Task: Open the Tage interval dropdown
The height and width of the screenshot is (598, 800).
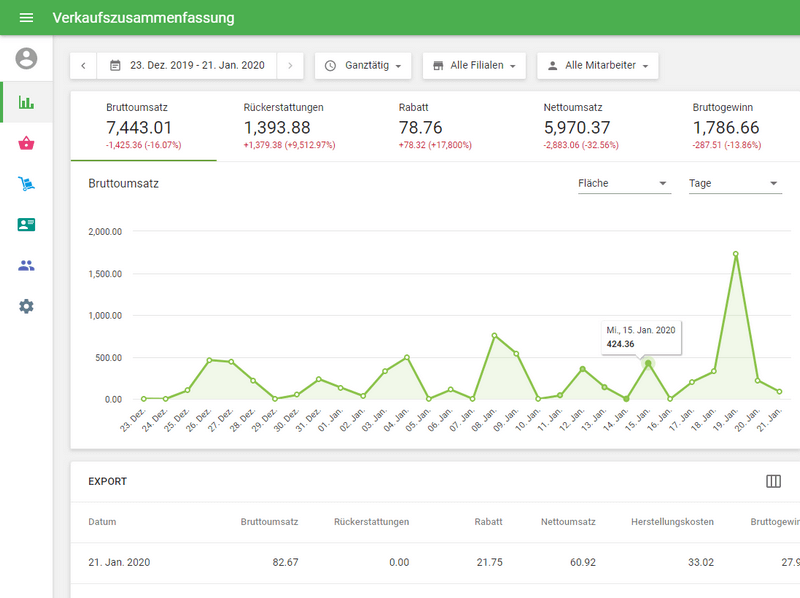Action: [733, 184]
